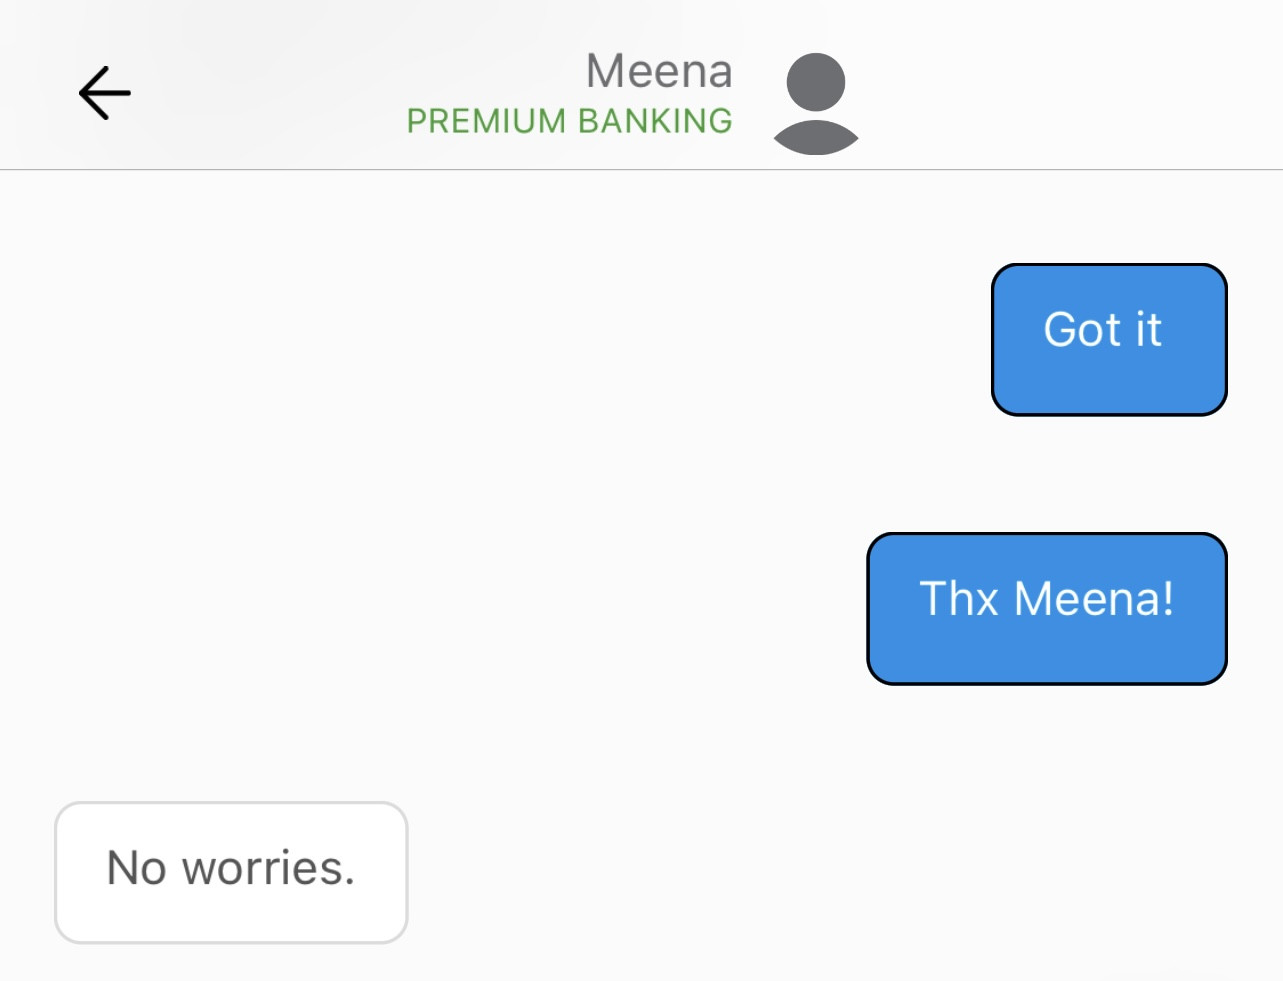Tap the contact name "Meena"

tap(659, 71)
